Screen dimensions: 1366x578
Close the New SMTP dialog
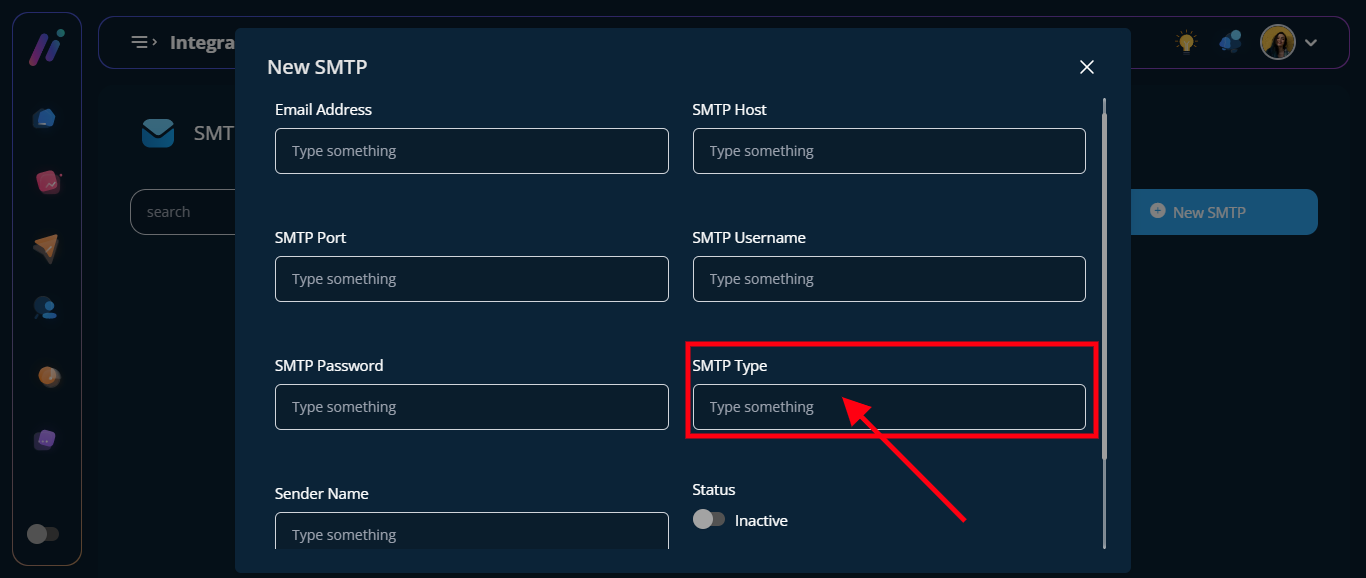1087,67
